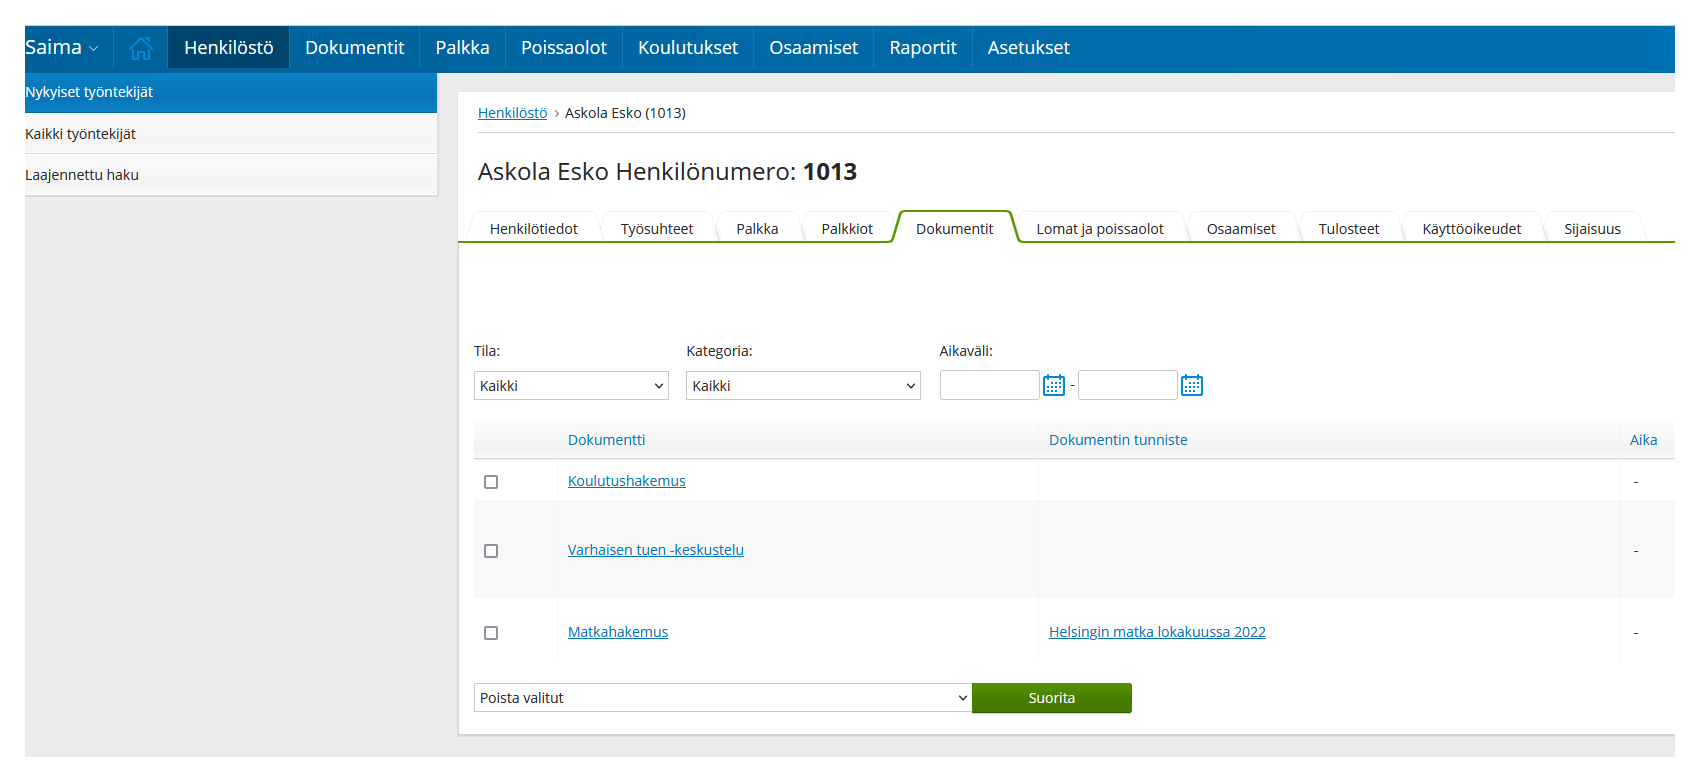The height and width of the screenshot is (782, 1700).
Task: Open the Tila dropdown
Action: (571, 386)
